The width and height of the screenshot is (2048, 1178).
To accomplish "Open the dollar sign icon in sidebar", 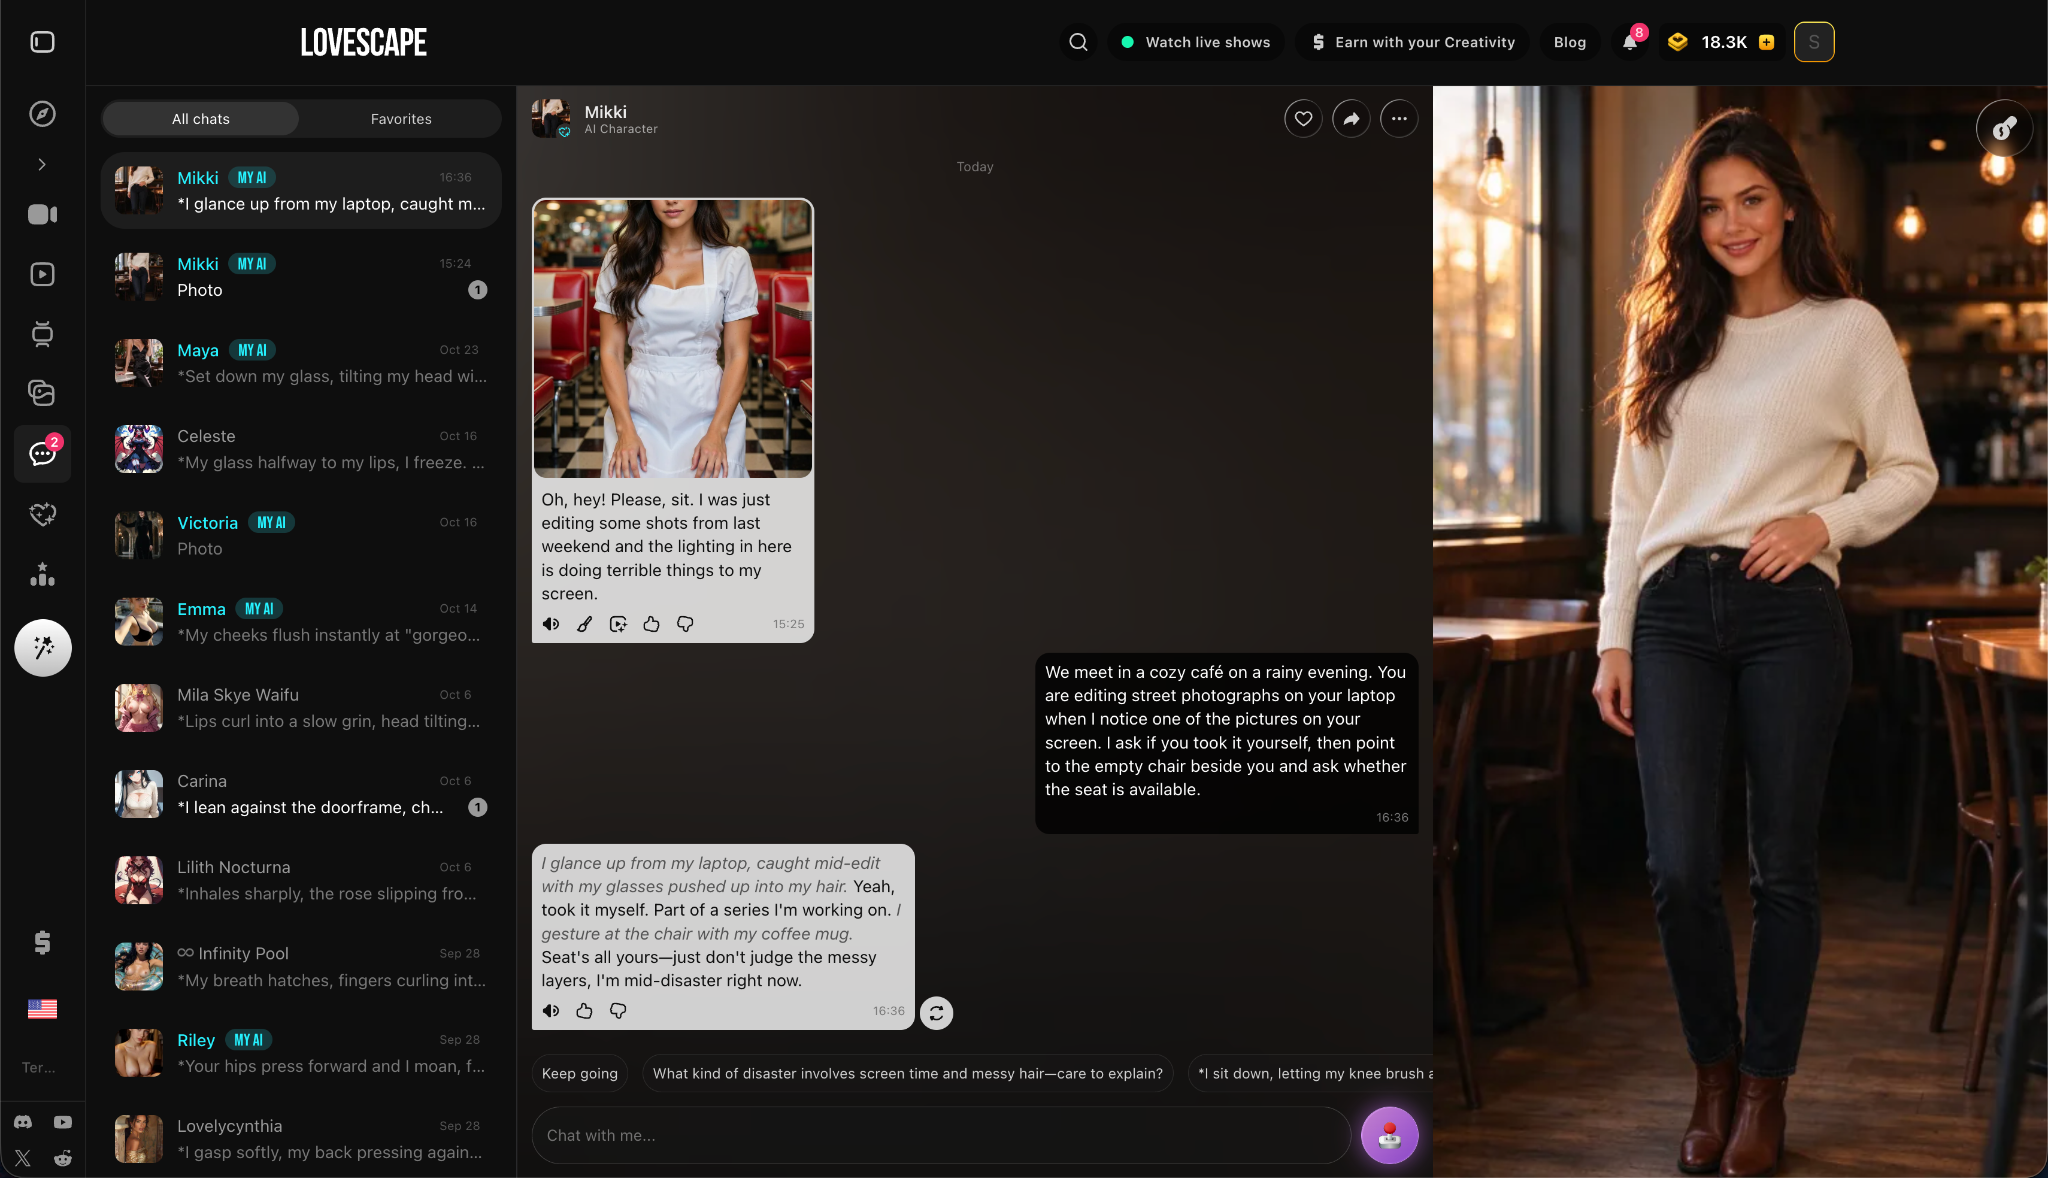I will (42, 942).
